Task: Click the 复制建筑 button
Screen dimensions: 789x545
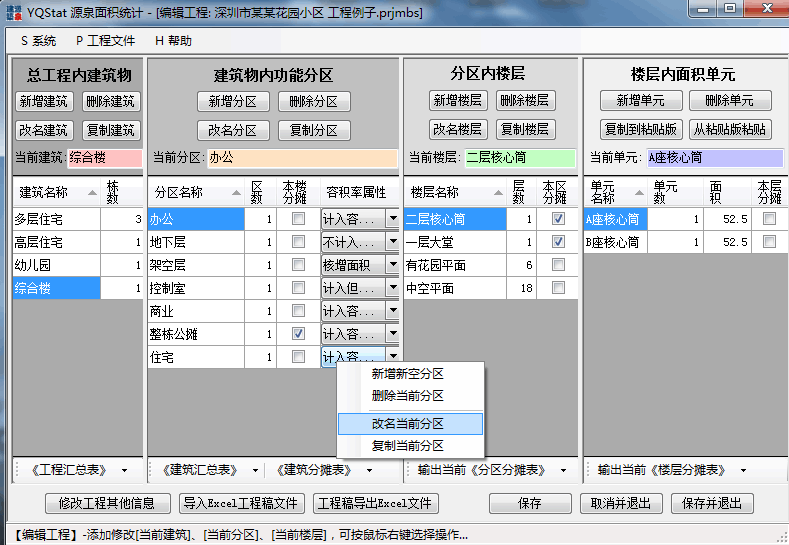Action: pyautogui.click(x=111, y=130)
